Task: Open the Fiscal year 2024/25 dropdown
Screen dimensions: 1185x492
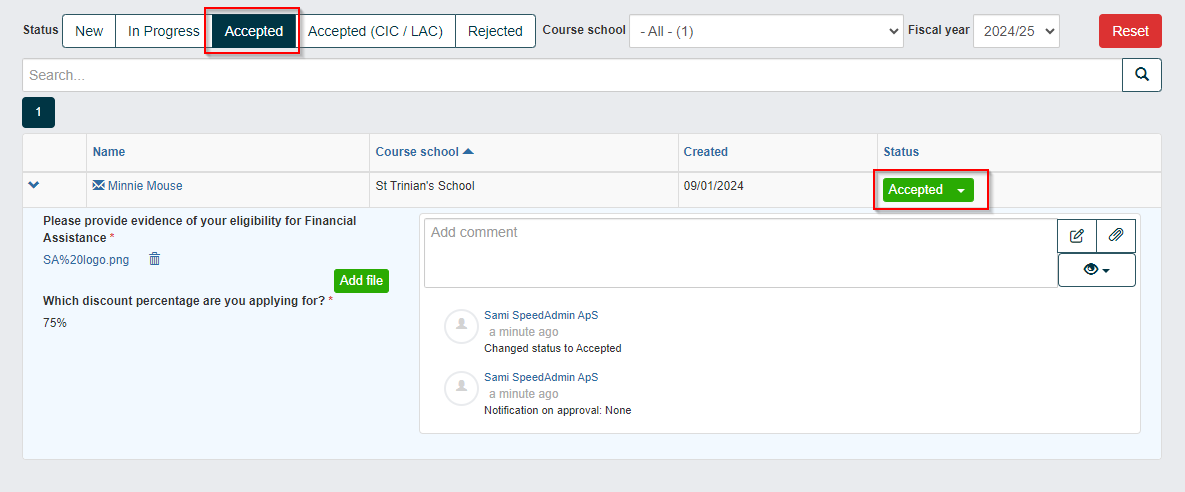Action: click(x=1016, y=31)
